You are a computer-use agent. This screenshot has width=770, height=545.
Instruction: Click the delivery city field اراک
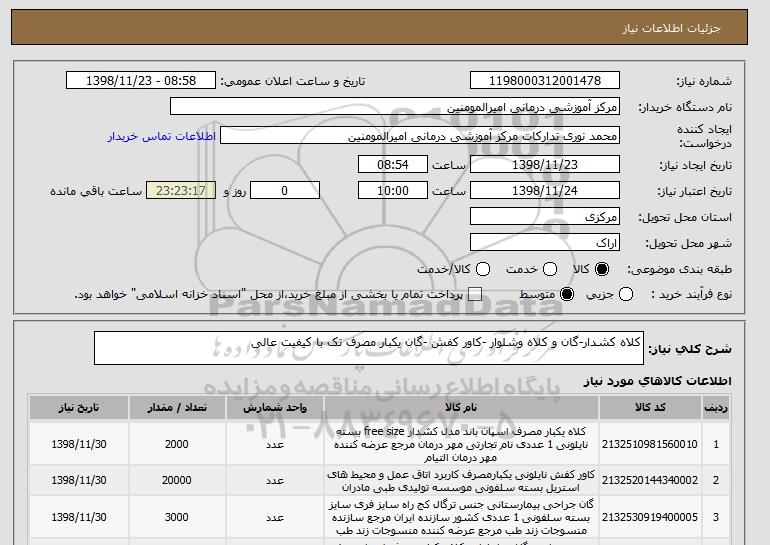pos(545,243)
